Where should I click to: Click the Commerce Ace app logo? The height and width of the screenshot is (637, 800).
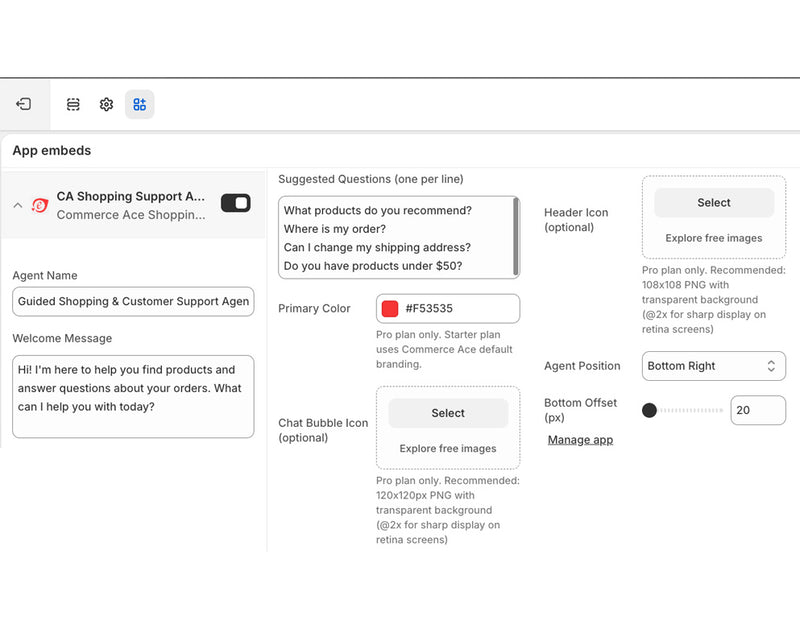[40, 205]
